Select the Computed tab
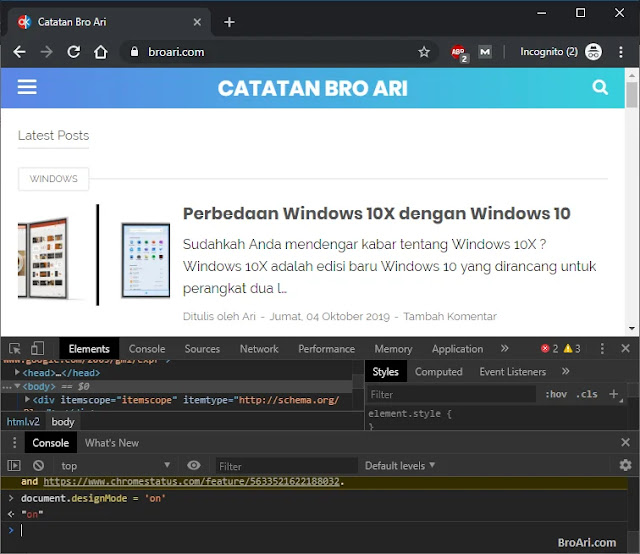The image size is (640, 554). point(439,372)
